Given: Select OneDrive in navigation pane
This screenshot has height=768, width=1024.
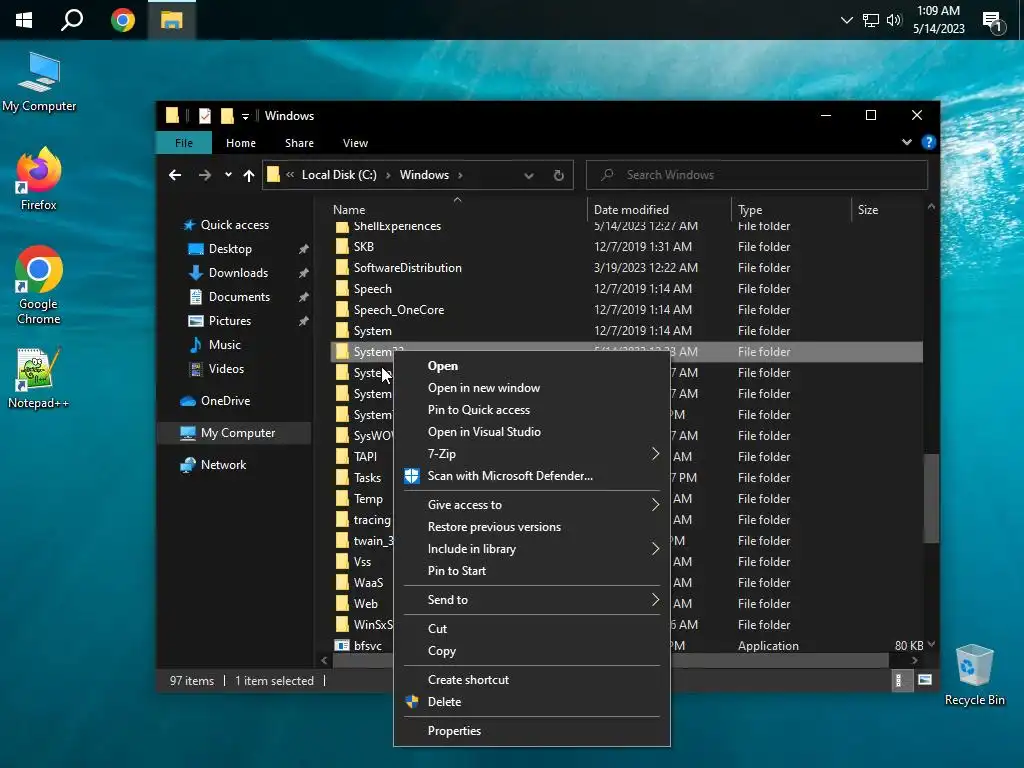Looking at the screenshot, I should (x=225, y=401).
